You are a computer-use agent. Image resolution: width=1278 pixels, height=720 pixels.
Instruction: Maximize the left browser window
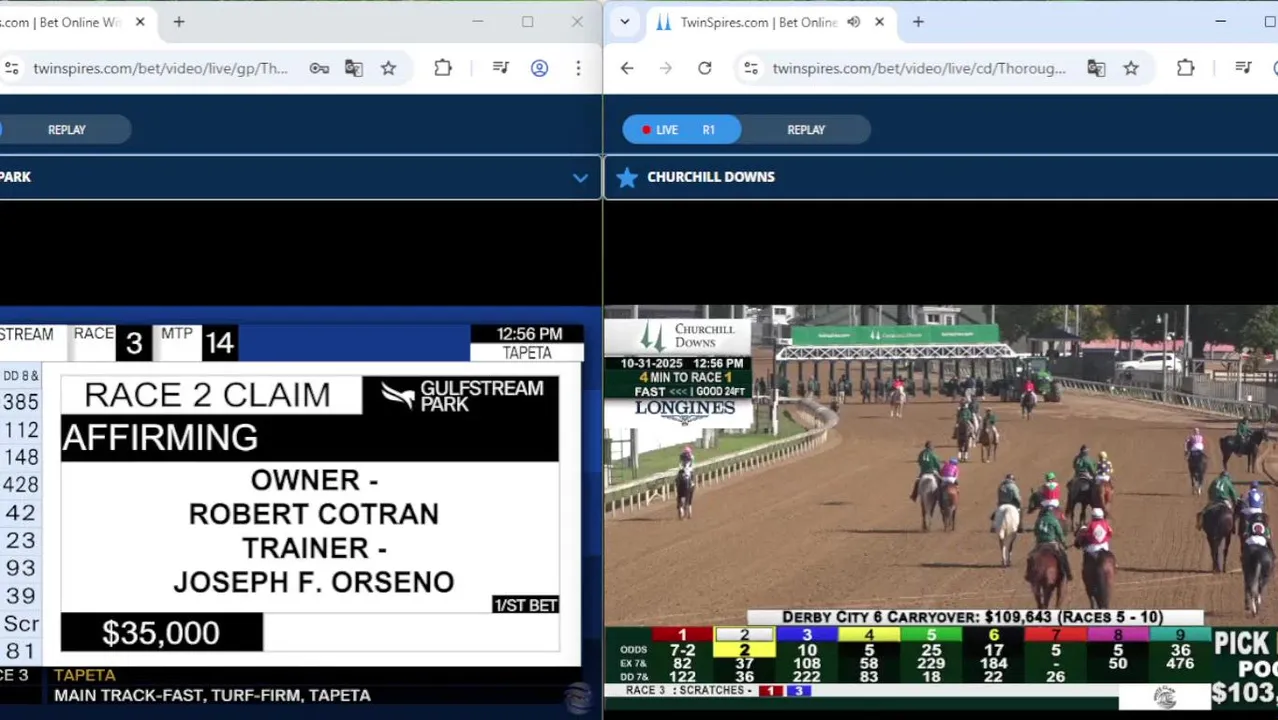click(x=527, y=22)
